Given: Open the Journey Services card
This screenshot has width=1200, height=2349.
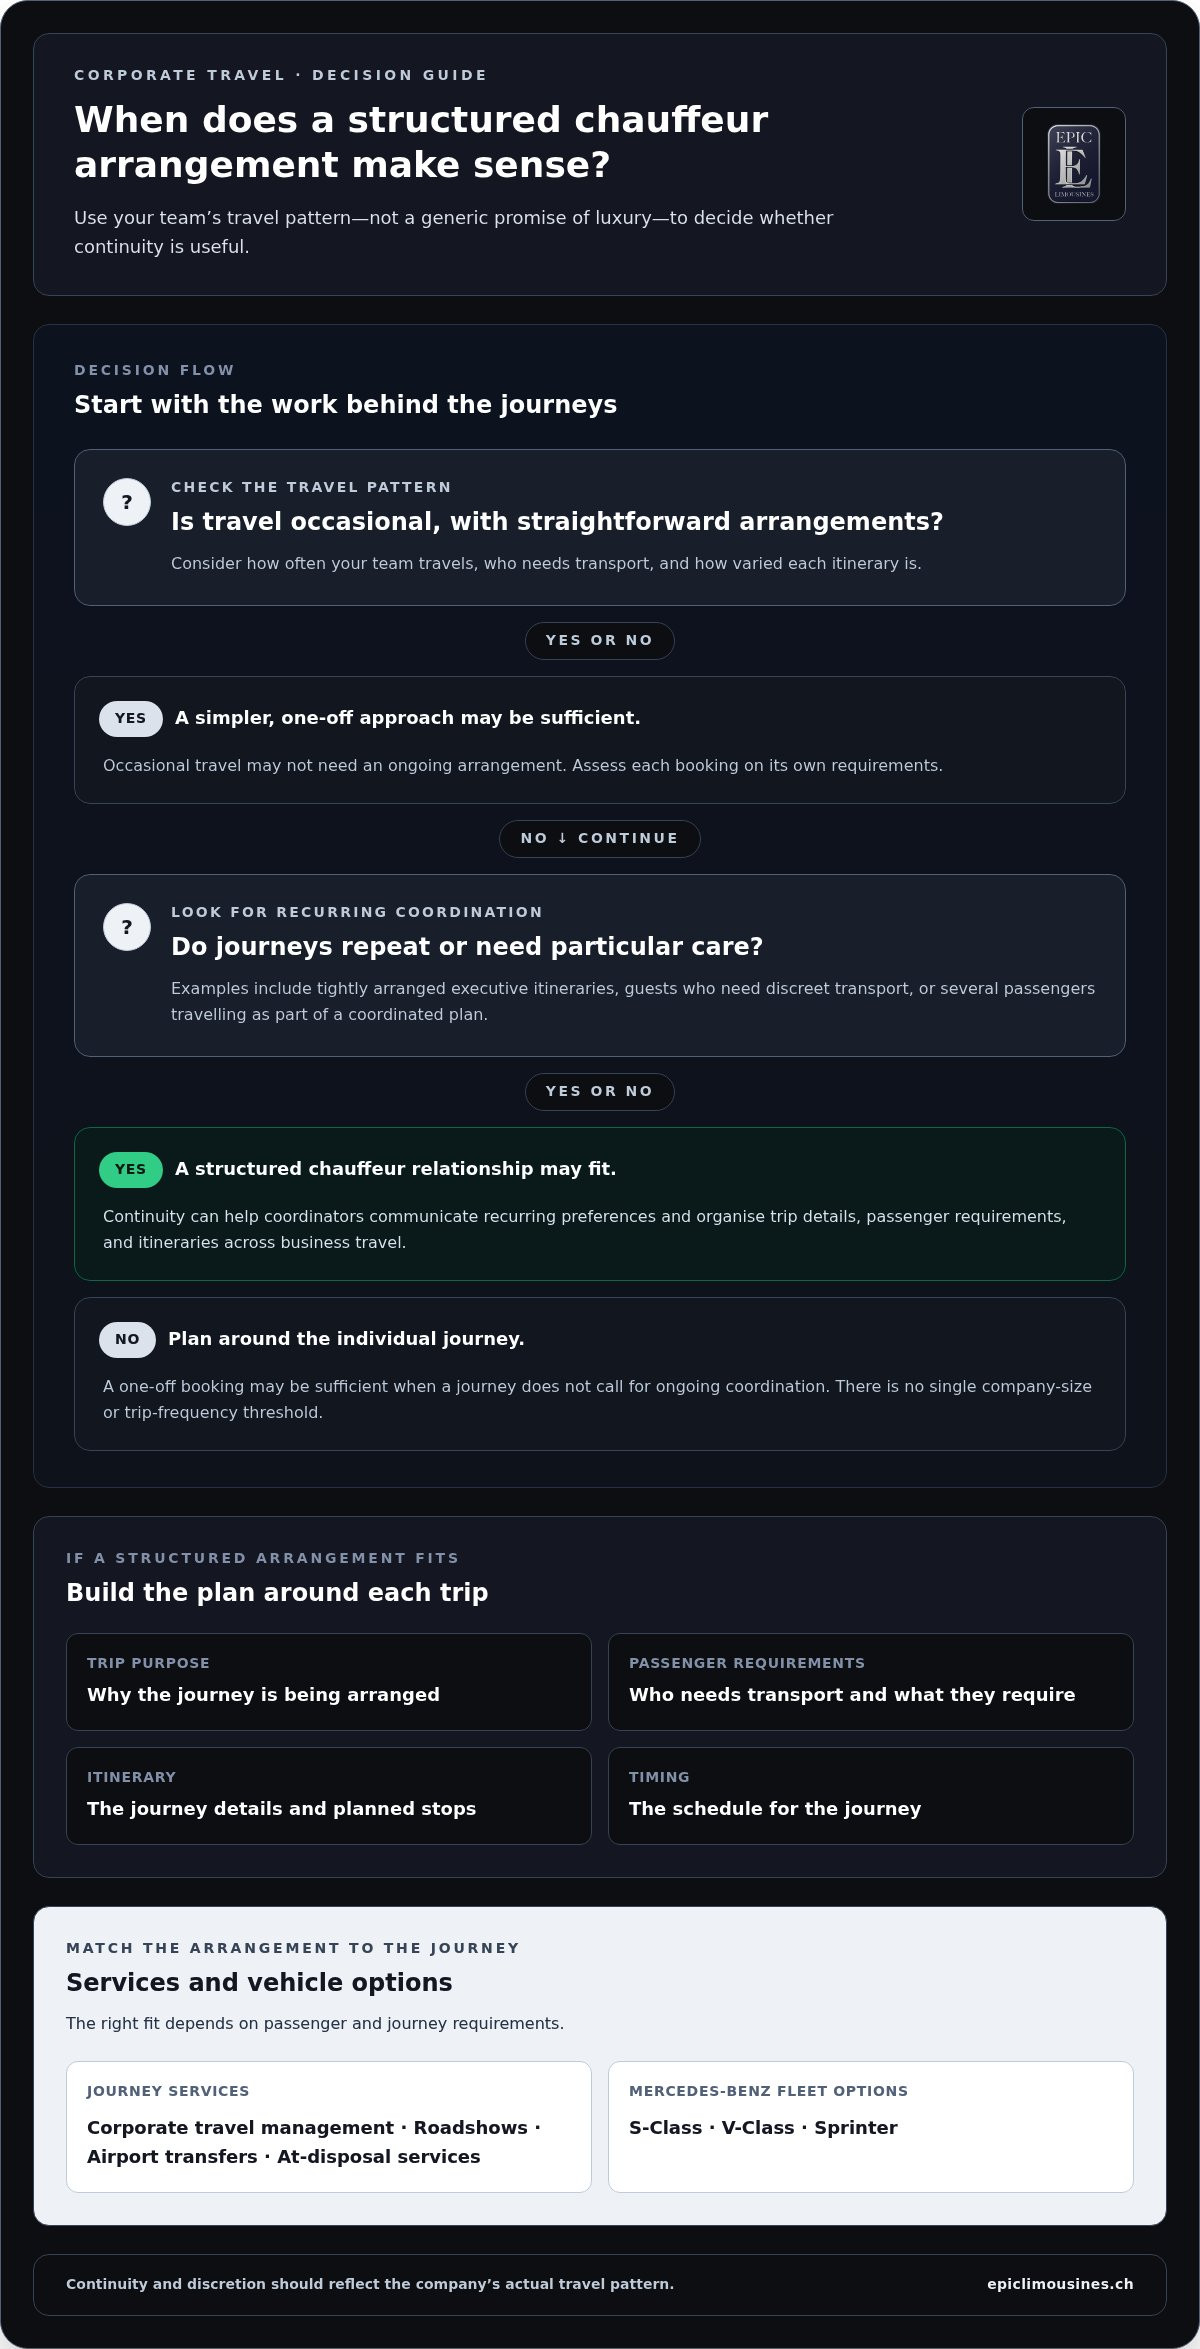Looking at the screenshot, I should 329,2127.
